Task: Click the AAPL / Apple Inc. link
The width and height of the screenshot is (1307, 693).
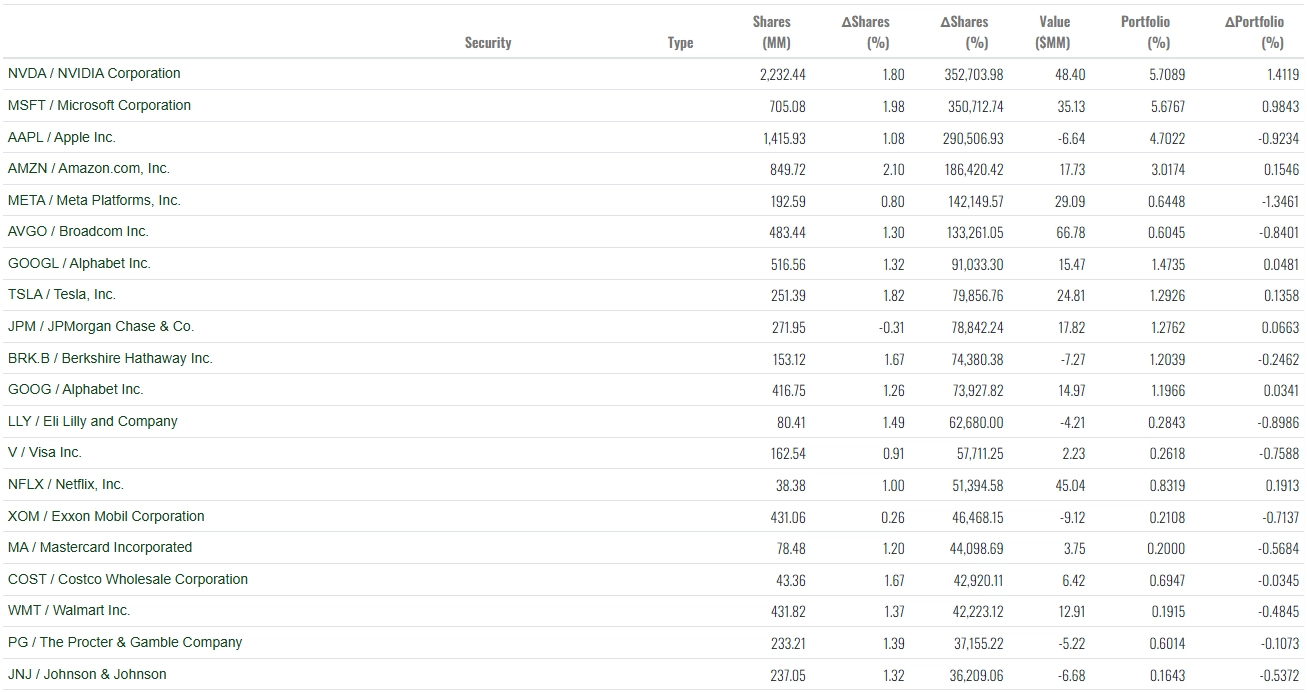Action: (62, 137)
